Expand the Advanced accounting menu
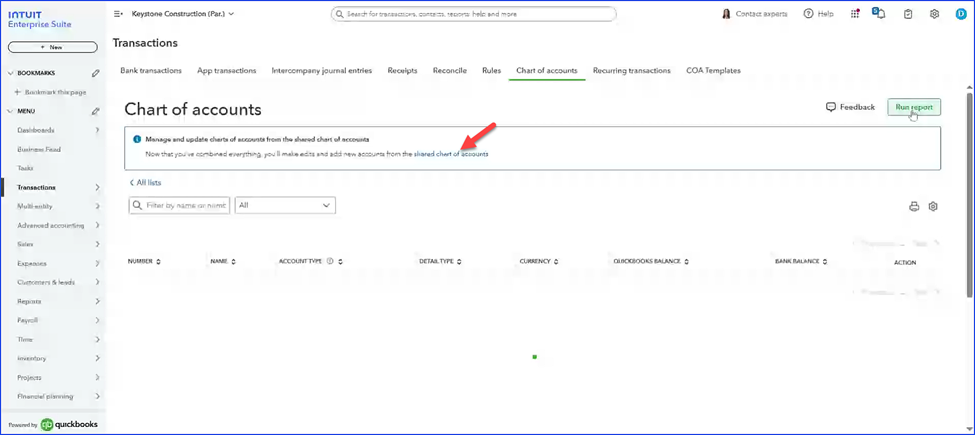This screenshot has width=975, height=435. click(98, 226)
